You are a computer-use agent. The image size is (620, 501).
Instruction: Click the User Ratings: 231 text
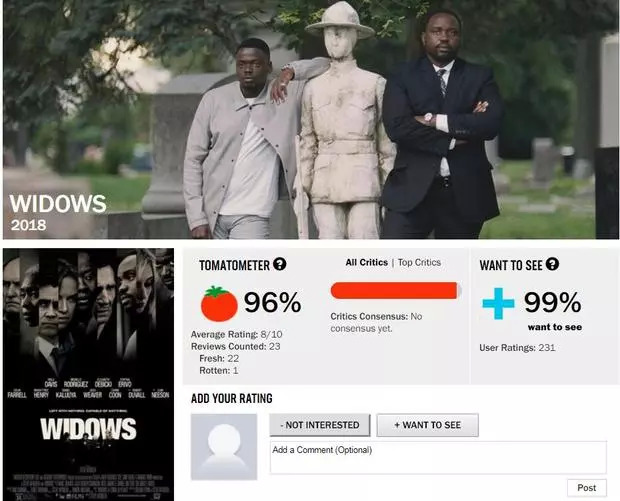[517, 348]
